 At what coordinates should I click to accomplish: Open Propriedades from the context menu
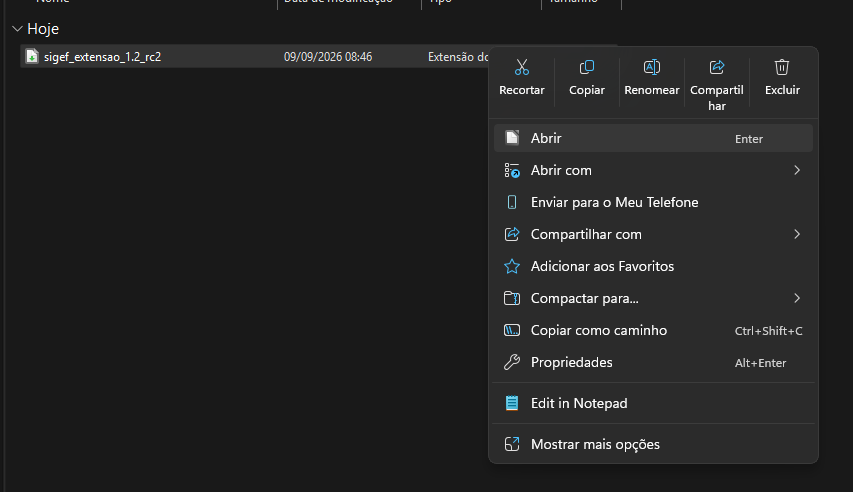tap(653, 362)
